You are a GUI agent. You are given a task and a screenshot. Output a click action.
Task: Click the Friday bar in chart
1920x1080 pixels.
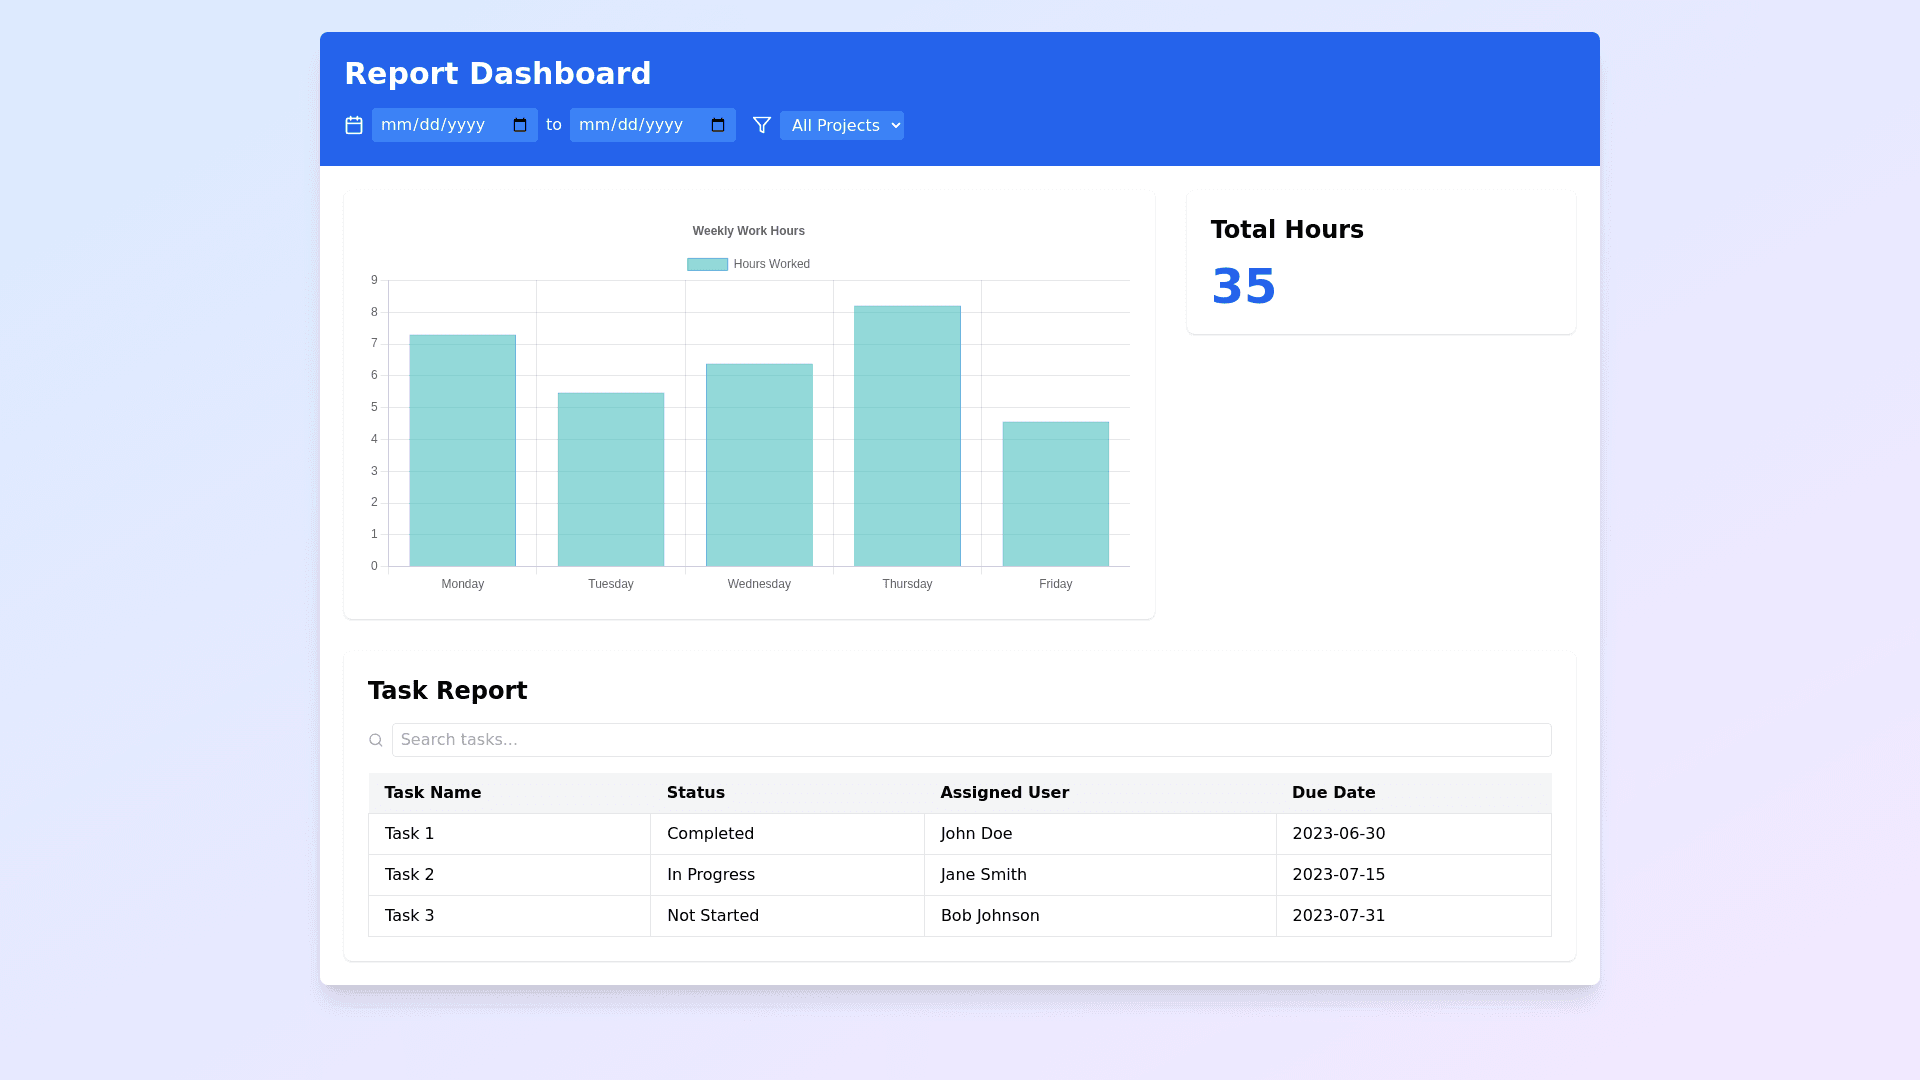tap(1055, 494)
